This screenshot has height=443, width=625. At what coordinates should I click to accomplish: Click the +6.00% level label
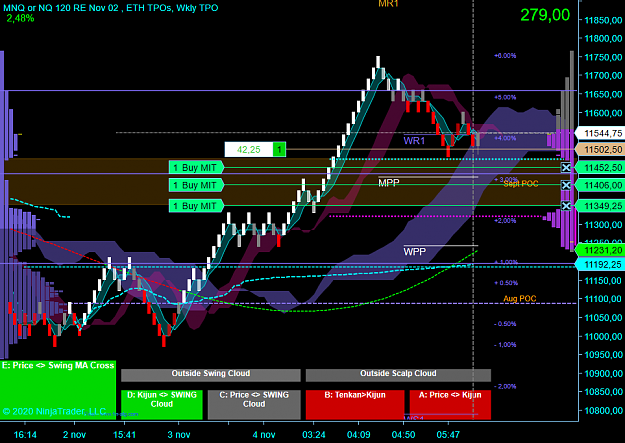coord(505,56)
